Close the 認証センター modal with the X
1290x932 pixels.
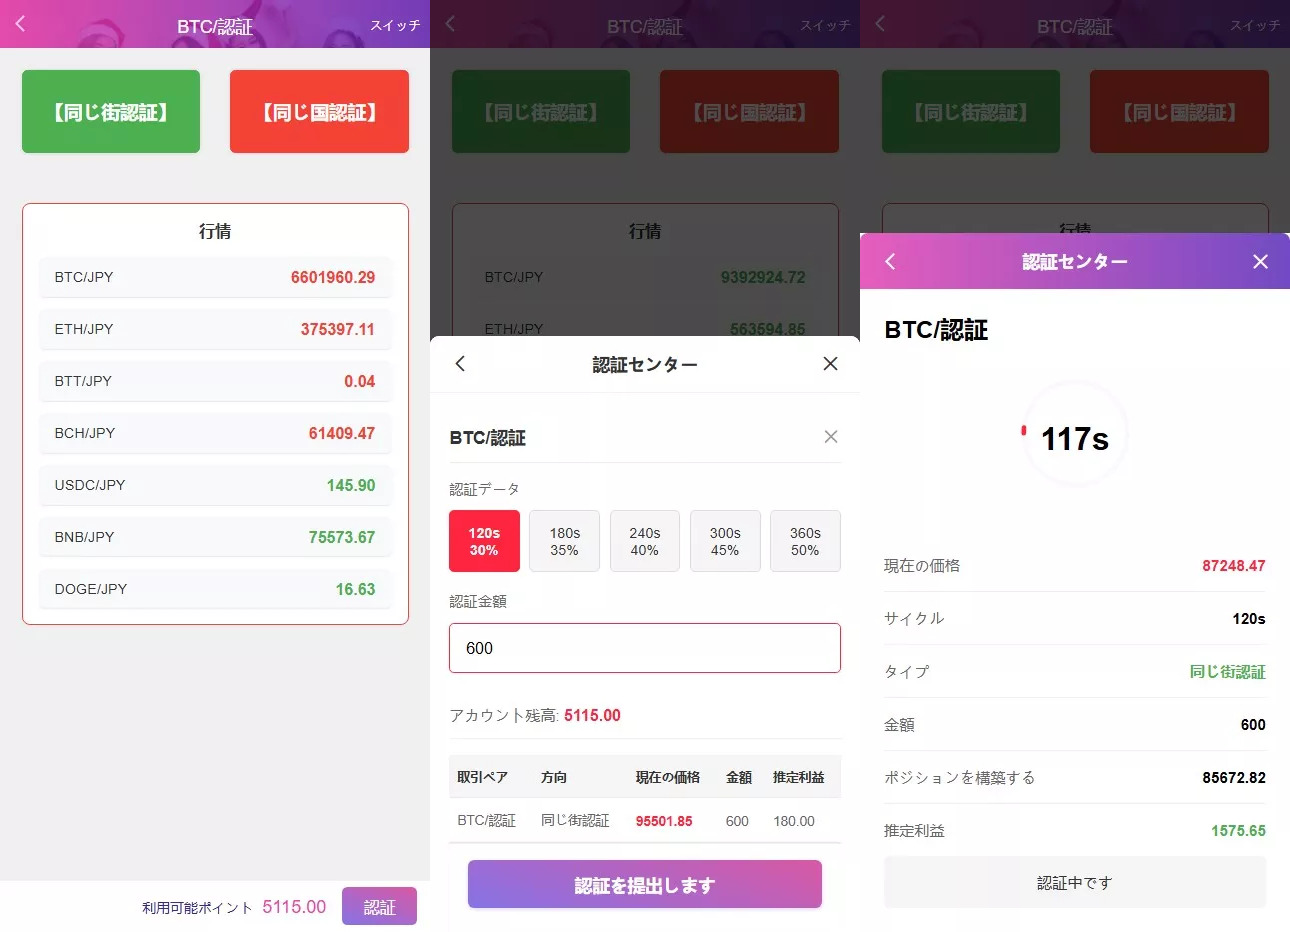click(830, 364)
